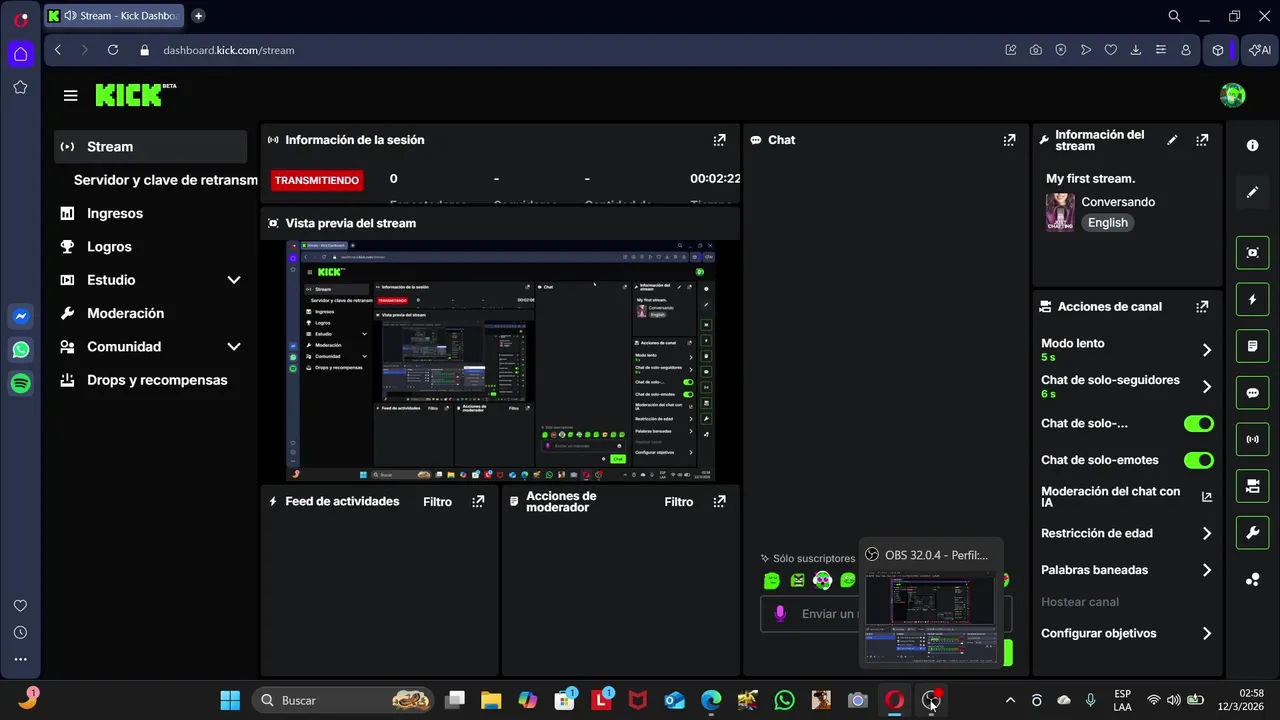The width and height of the screenshot is (1280, 720).
Task: Open the Opera AI button
Action: pos(1260,50)
